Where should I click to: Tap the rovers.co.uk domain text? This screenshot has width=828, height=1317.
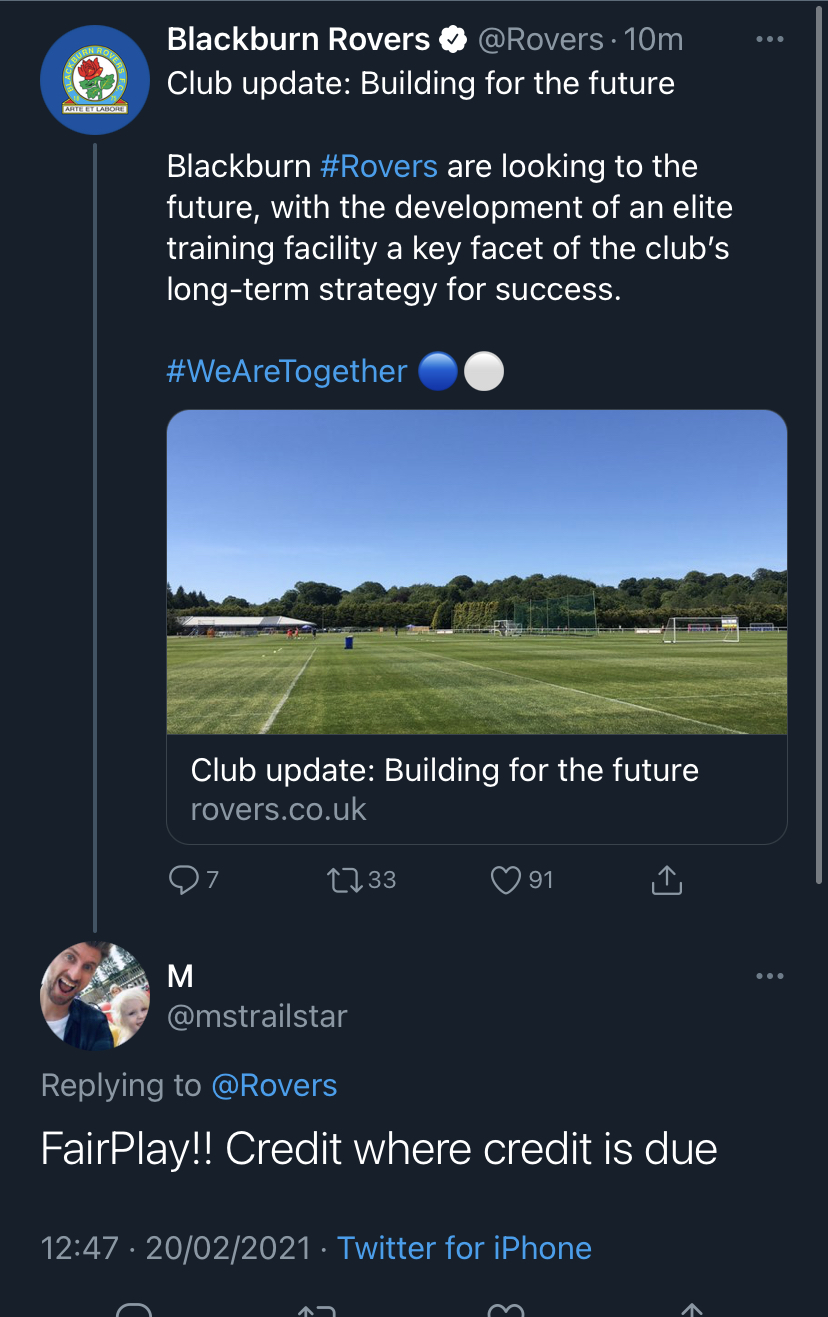pos(279,809)
